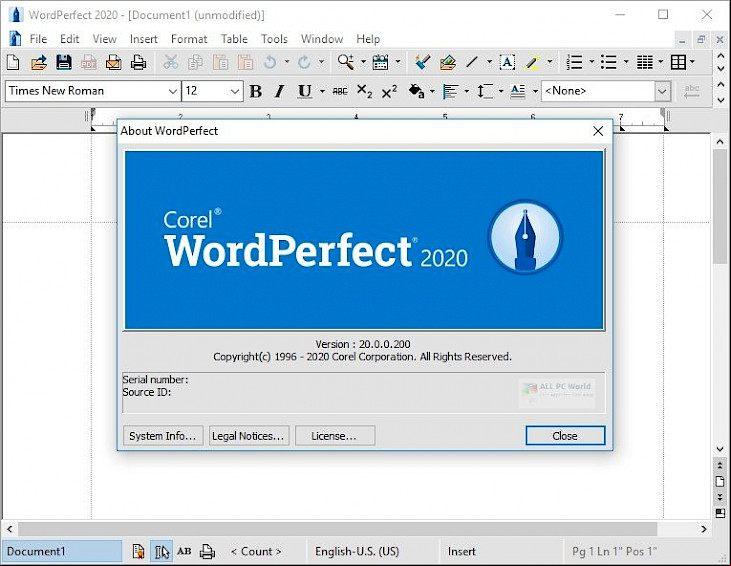Image resolution: width=731 pixels, height=566 pixels.
Task: Expand the Times New Roman font dropdown
Action: pos(173,91)
